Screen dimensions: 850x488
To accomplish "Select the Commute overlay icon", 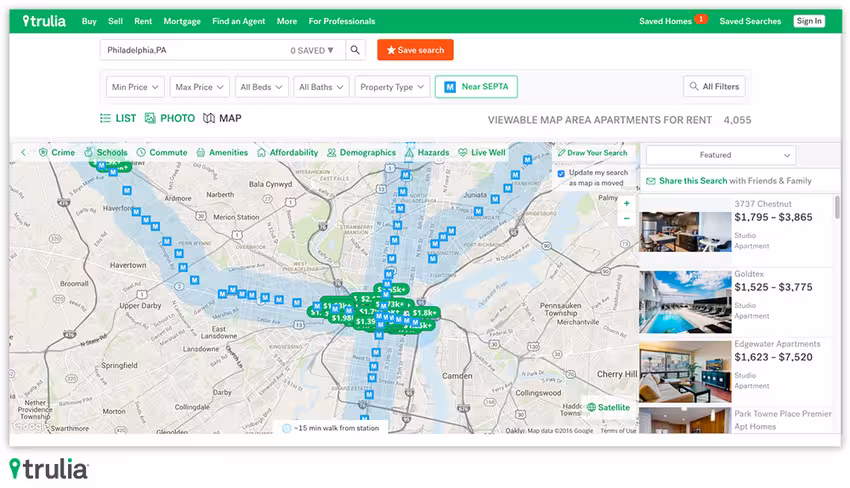I will 141,153.
